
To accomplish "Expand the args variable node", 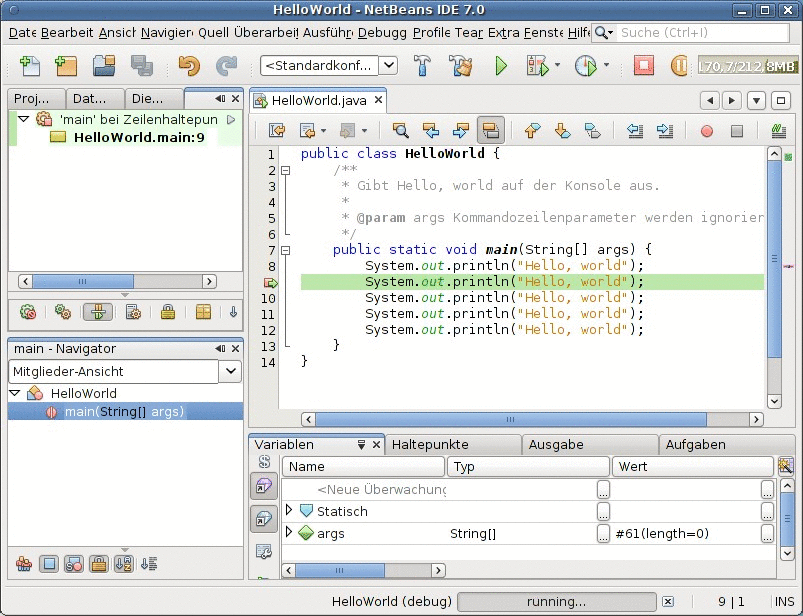I will tap(289, 532).
